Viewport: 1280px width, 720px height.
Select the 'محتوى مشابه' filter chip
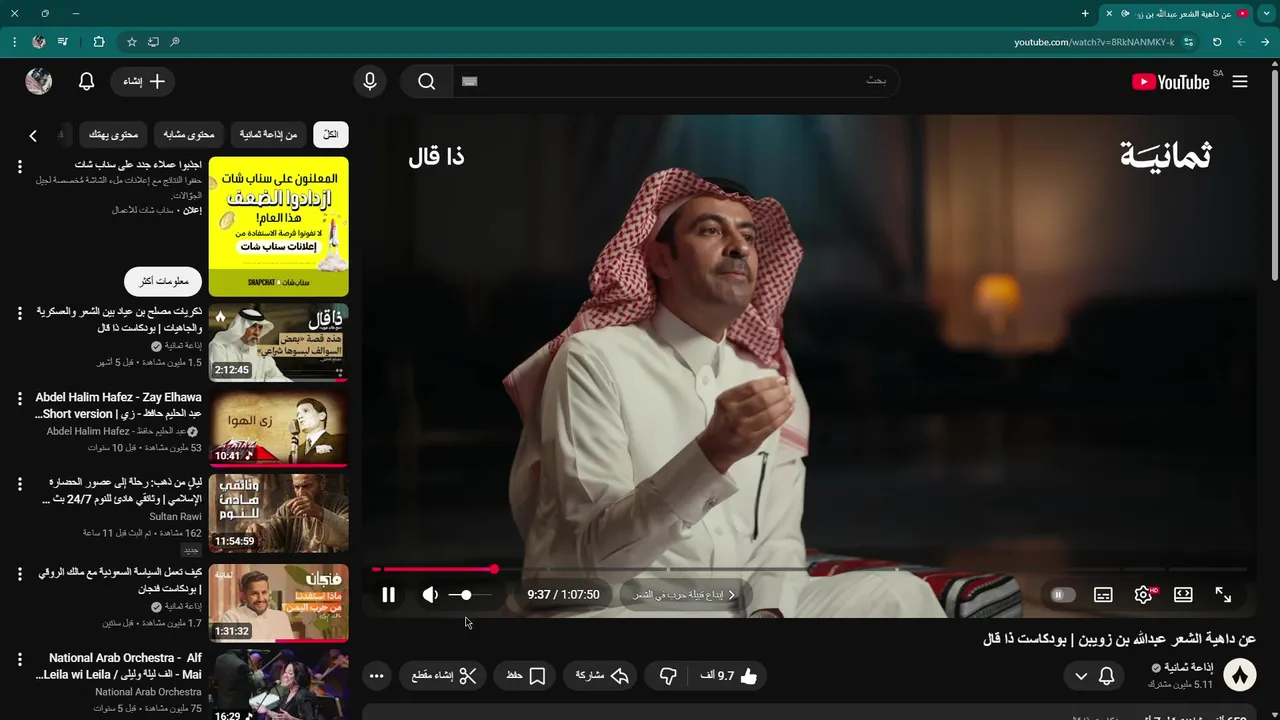click(x=189, y=134)
